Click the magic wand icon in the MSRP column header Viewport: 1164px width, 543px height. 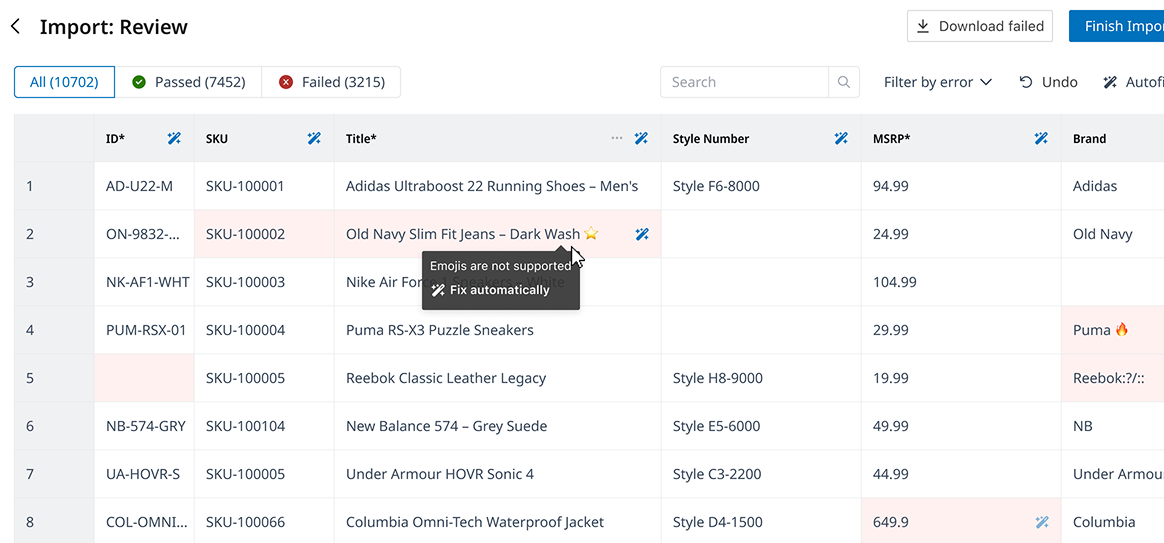1042,138
